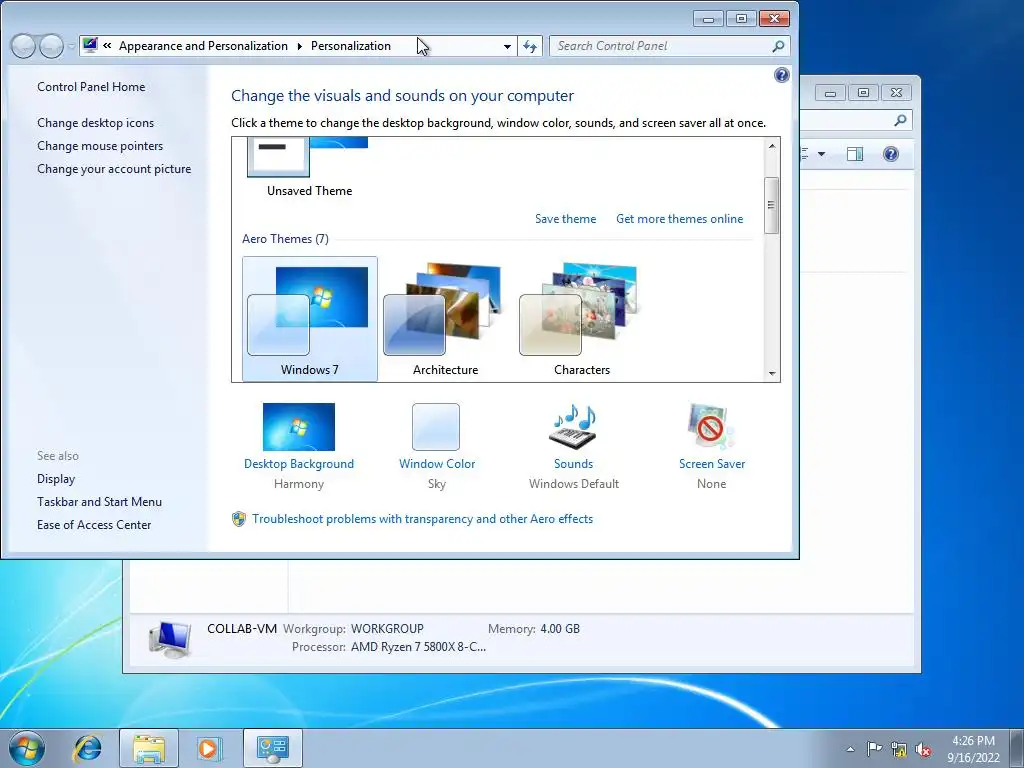This screenshot has height=768, width=1024.
Task: Click the Screen Saver link text
Action: point(712,464)
